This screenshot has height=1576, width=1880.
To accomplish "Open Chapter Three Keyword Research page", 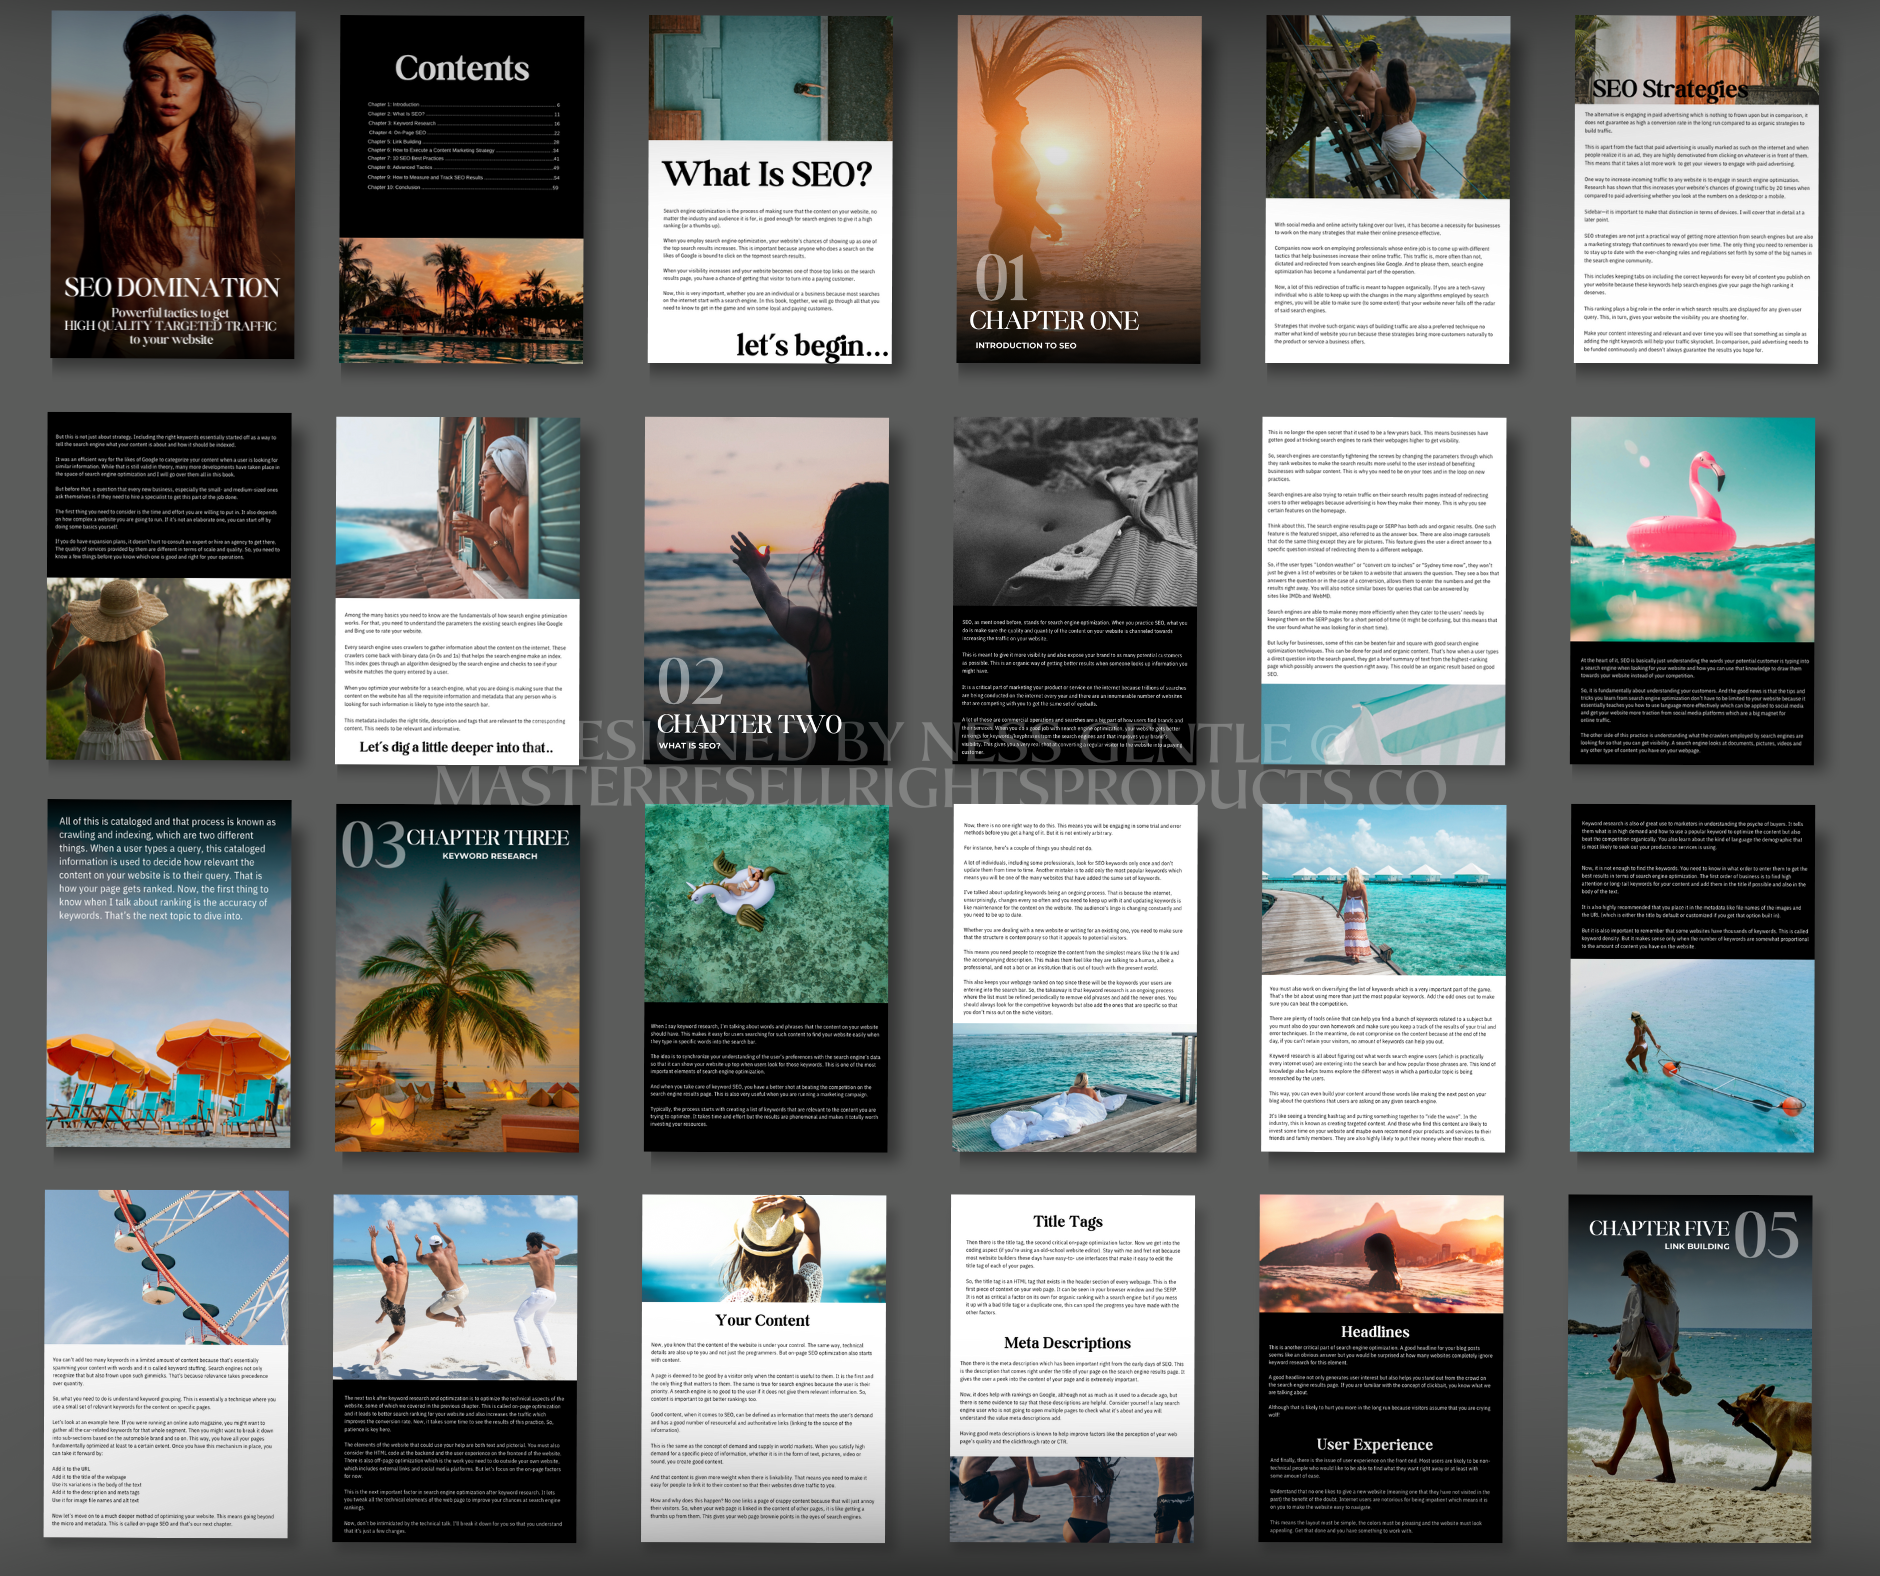I will pos(457,977).
